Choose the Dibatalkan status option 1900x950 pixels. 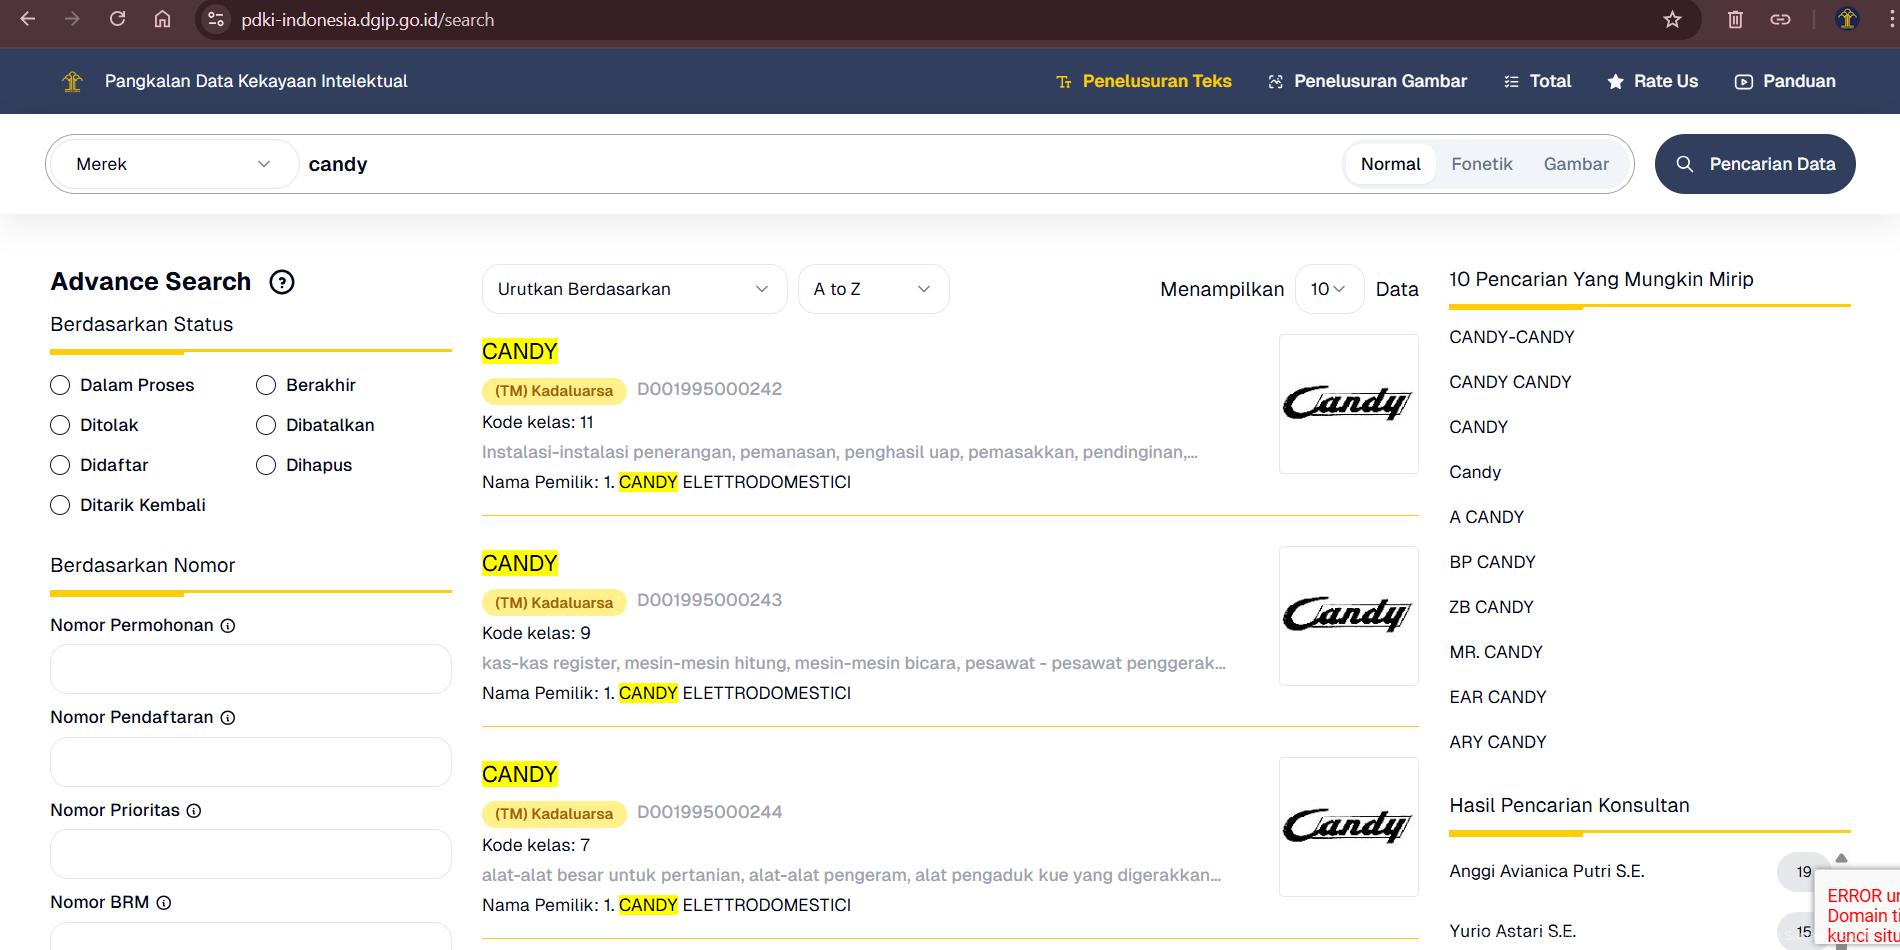pos(266,425)
